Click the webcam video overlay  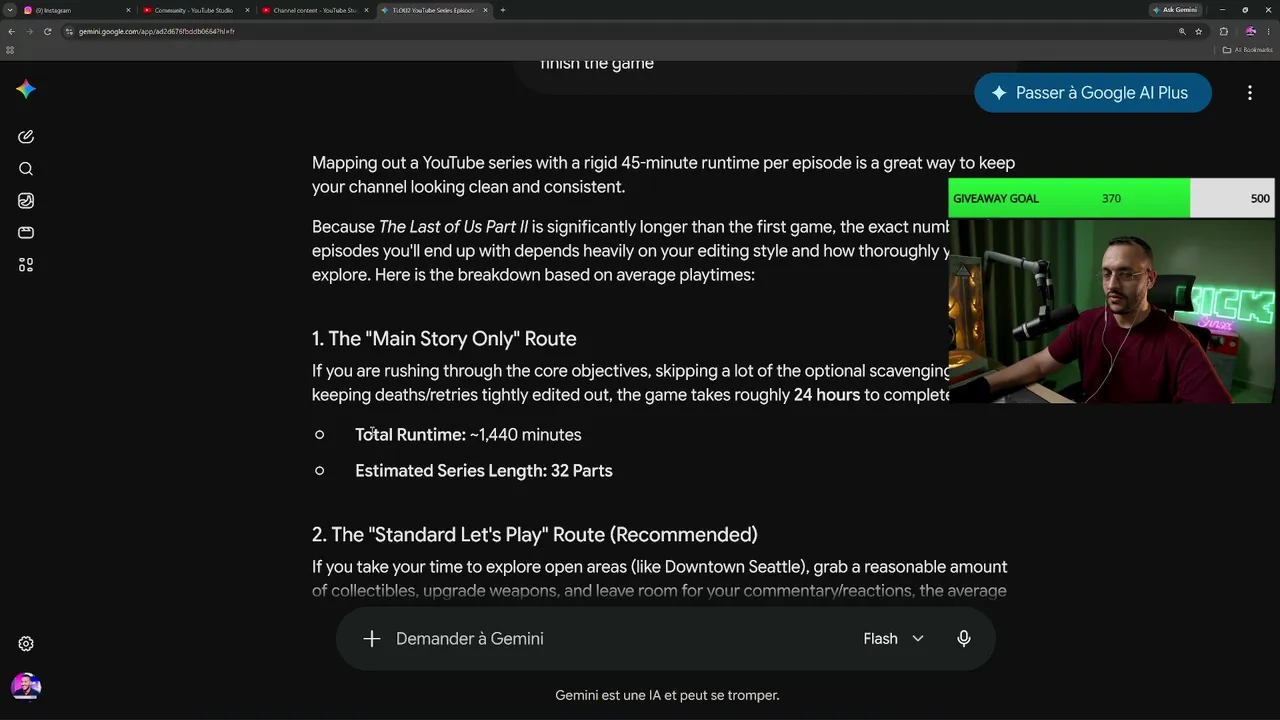pyautogui.click(x=1112, y=311)
